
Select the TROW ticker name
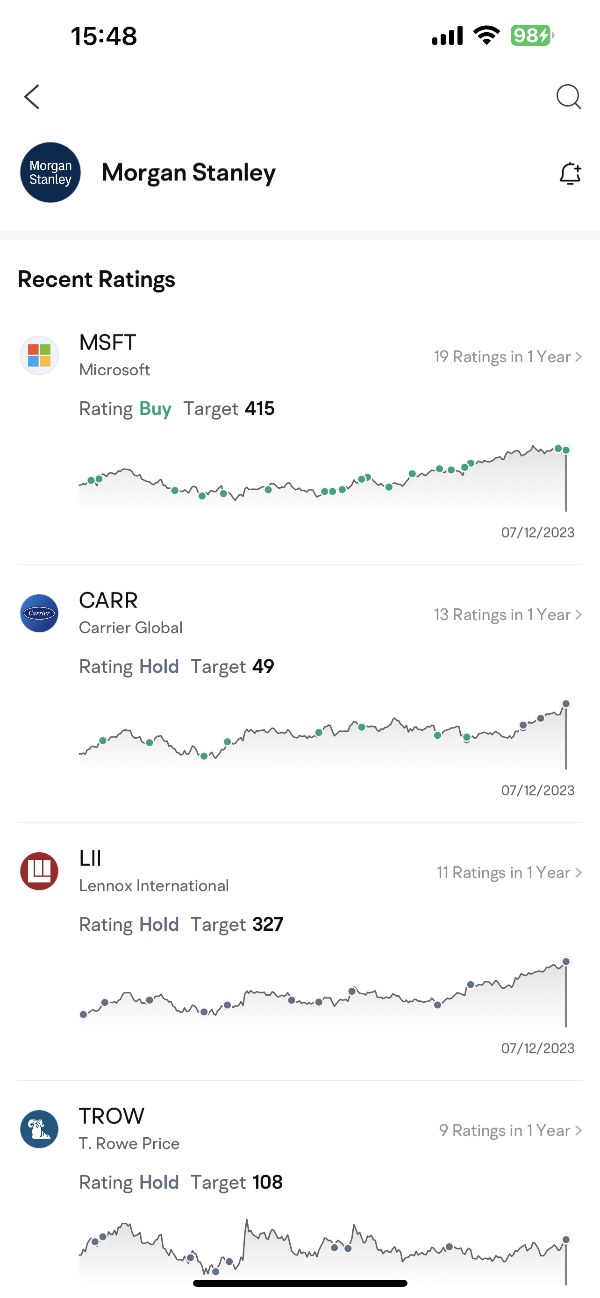point(111,1117)
